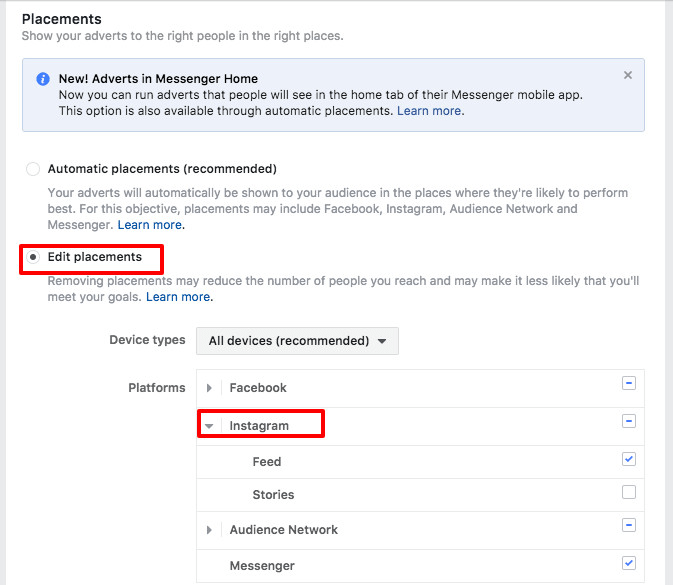Screen dimensions: 673x585
Task: Select the Edit placements radio button
Action: [33, 257]
